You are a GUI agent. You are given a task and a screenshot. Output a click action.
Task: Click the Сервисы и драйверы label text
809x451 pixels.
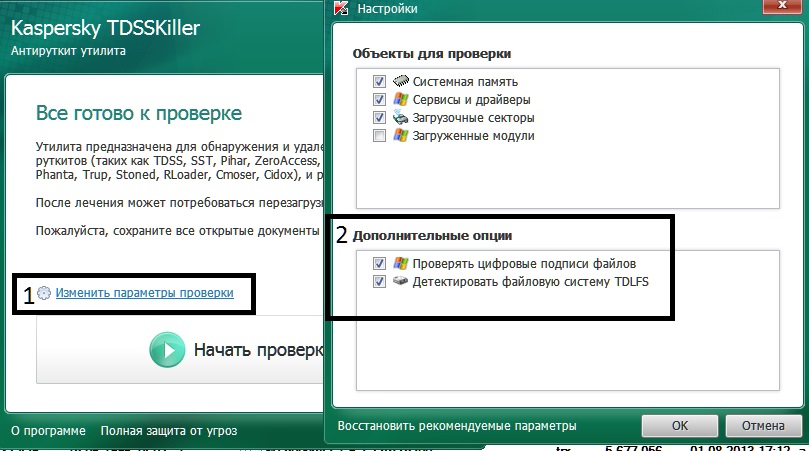point(471,100)
